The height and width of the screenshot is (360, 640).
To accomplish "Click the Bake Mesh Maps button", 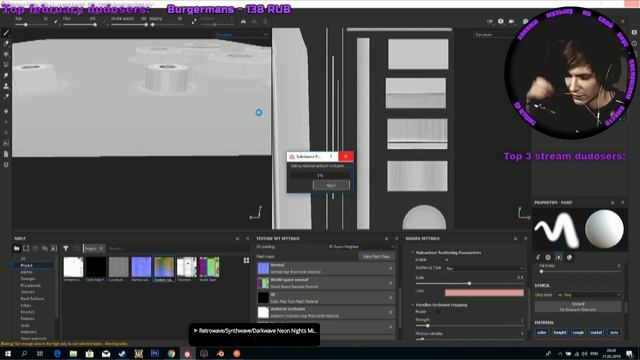I will coord(376,256).
